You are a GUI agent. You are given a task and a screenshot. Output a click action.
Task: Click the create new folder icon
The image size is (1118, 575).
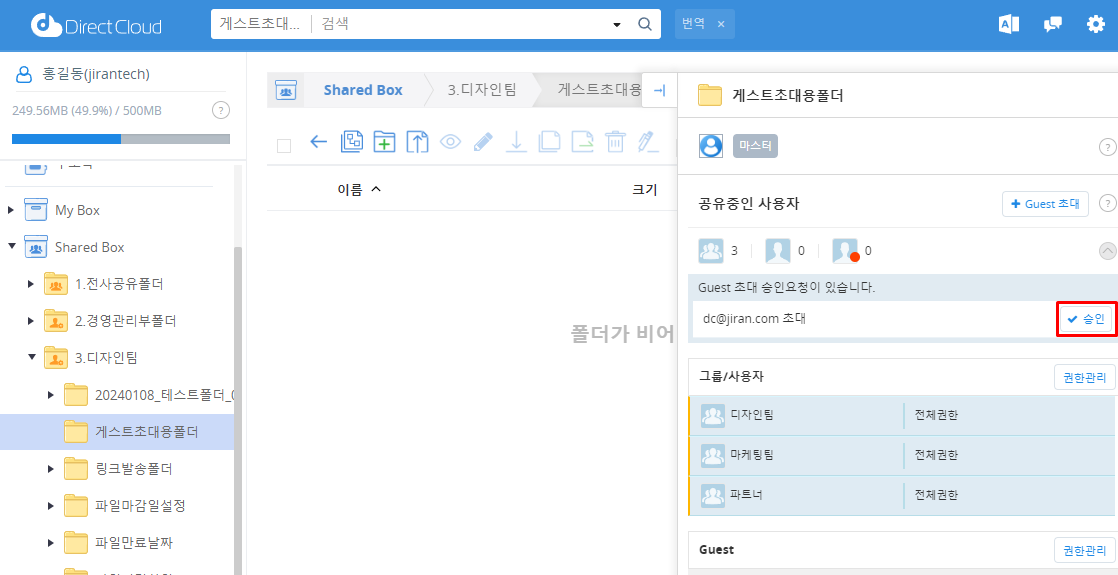click(x=384, y=142)
